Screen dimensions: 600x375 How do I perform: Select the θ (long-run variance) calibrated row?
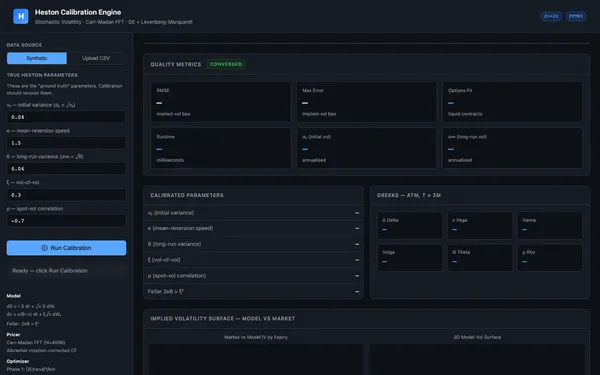pyautogui.click(x=253, y=244)
